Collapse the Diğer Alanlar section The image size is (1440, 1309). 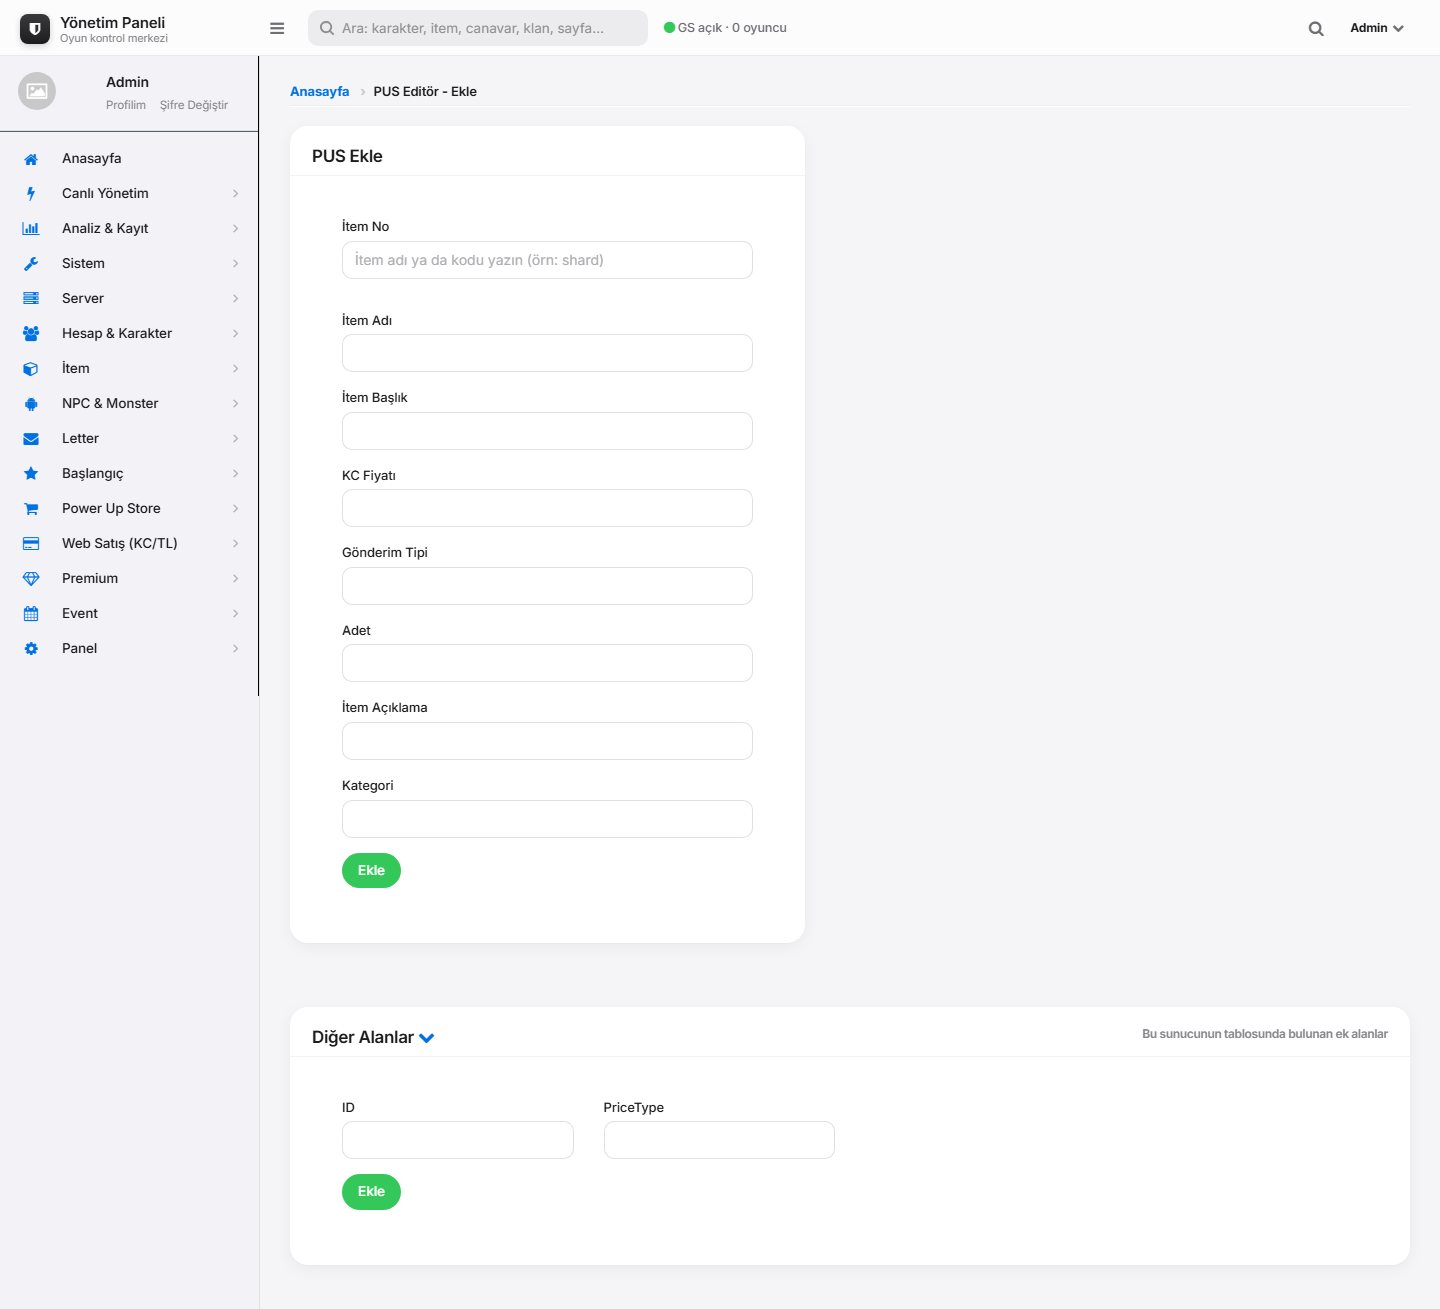[x=427, y=1038]
